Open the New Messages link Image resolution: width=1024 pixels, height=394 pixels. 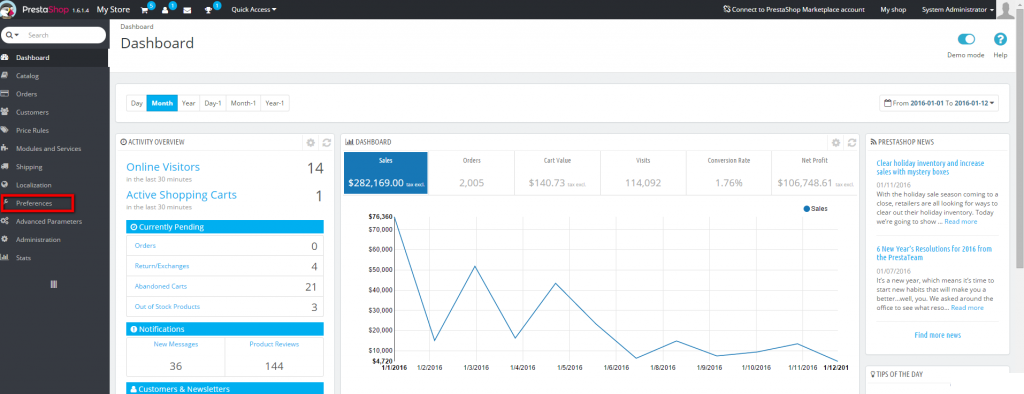pos(176,344)
